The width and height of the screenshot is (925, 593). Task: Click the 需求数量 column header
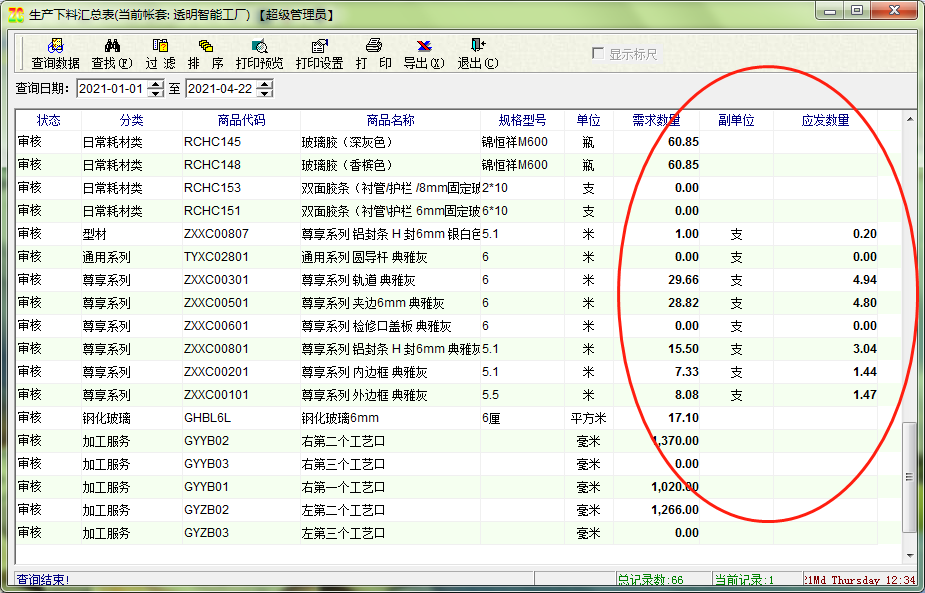click(656, 120)
